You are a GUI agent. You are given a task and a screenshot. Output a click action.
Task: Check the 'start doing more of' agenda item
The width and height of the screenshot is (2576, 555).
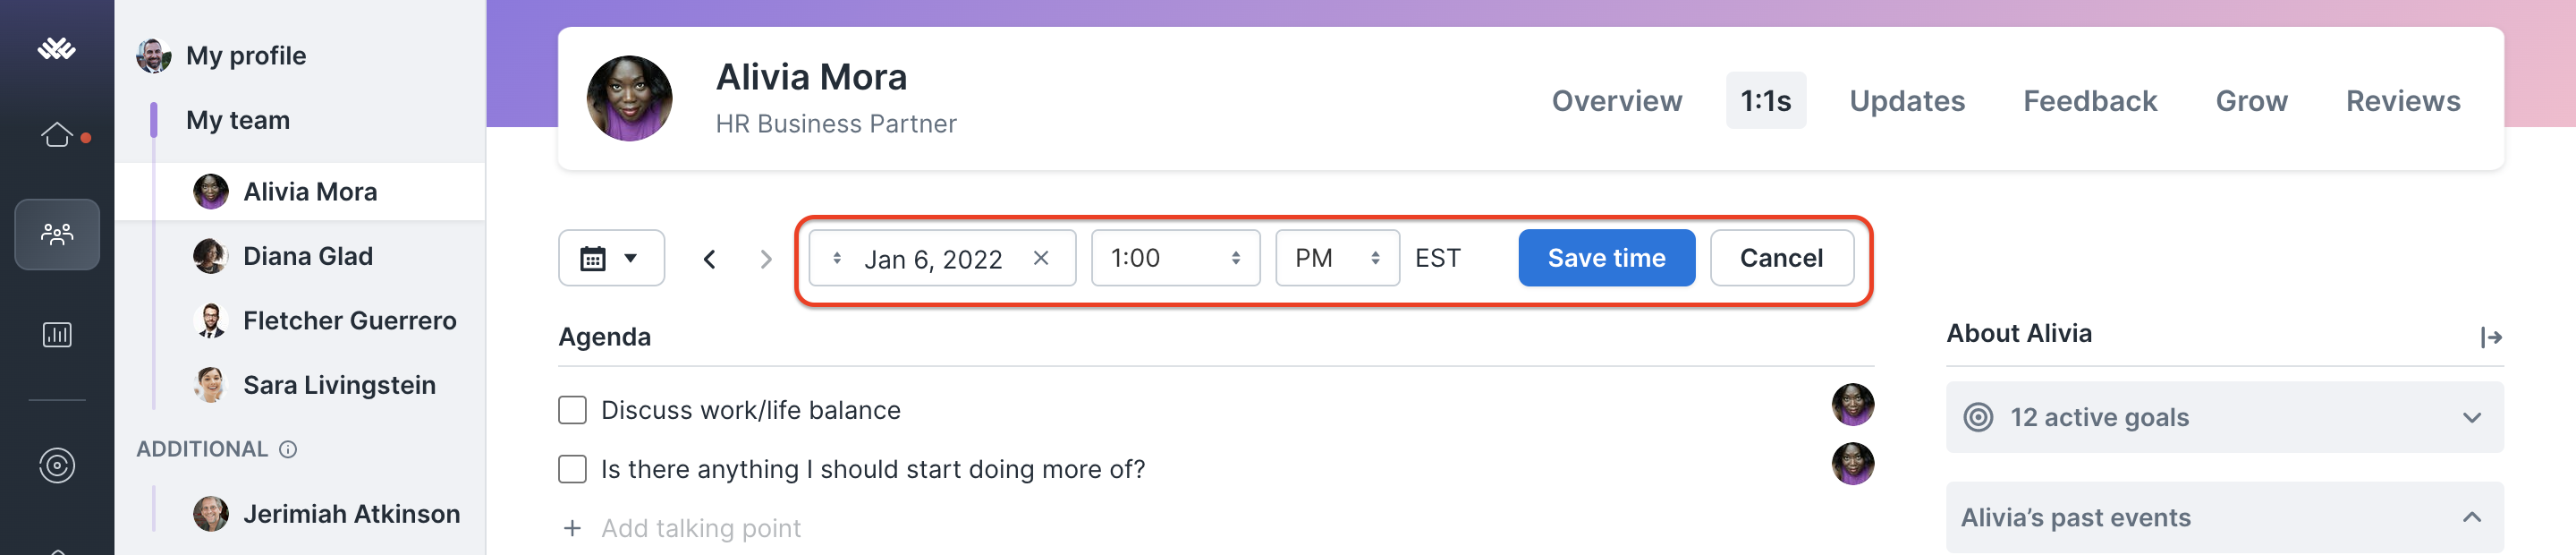click(572, 469)
